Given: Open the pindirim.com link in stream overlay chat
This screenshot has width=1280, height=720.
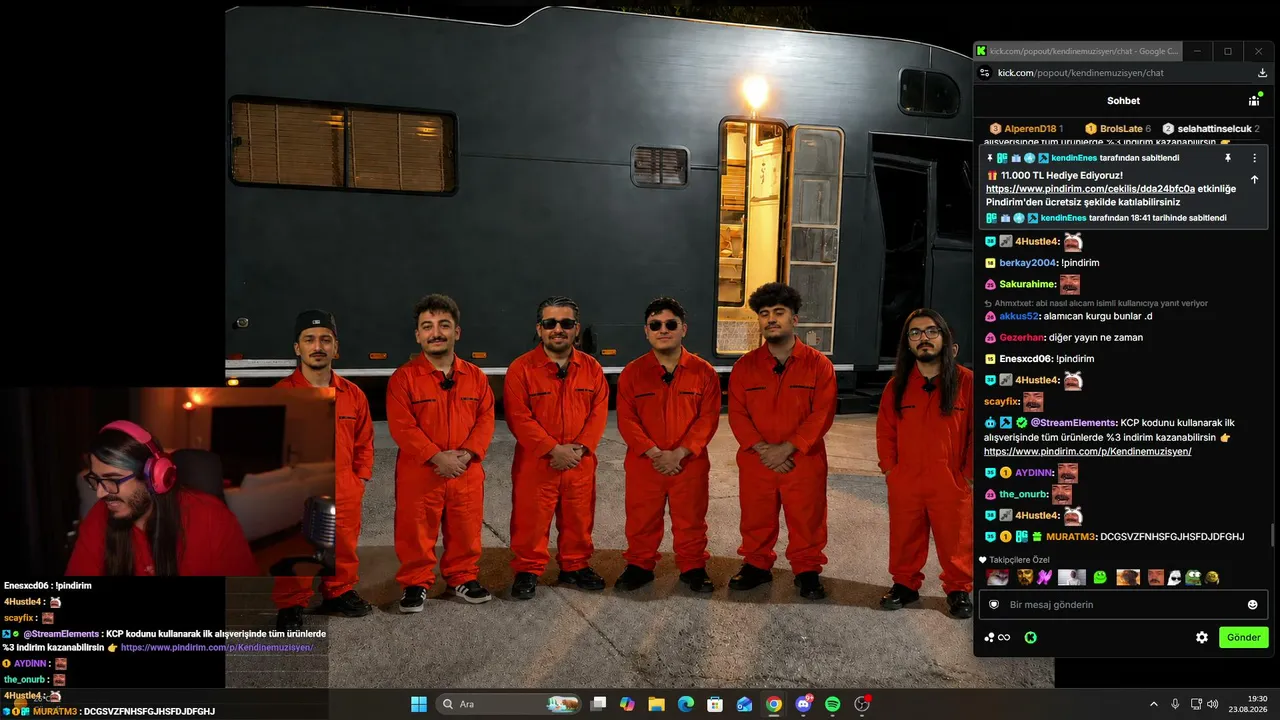Looking at the screenshot, I should click(217, 647).
